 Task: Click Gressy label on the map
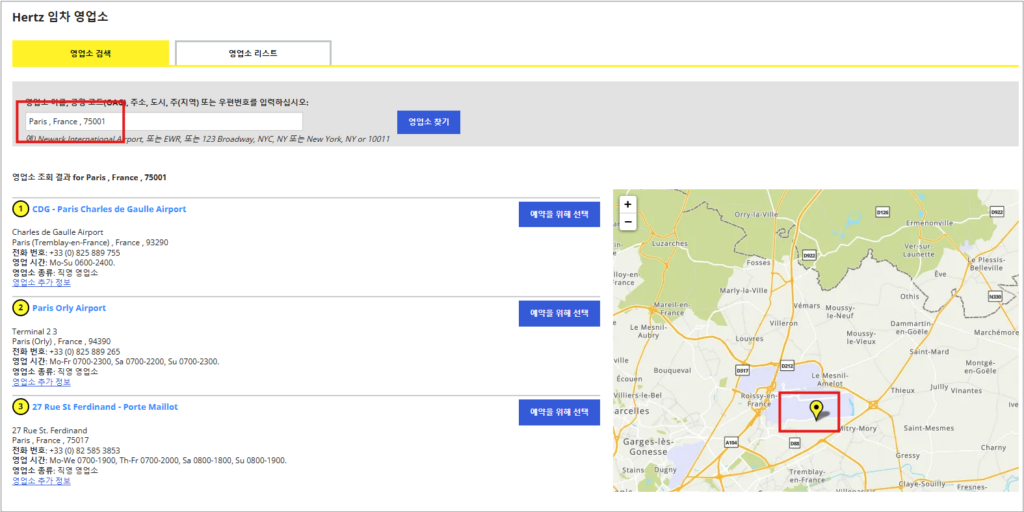pos(909,455)
